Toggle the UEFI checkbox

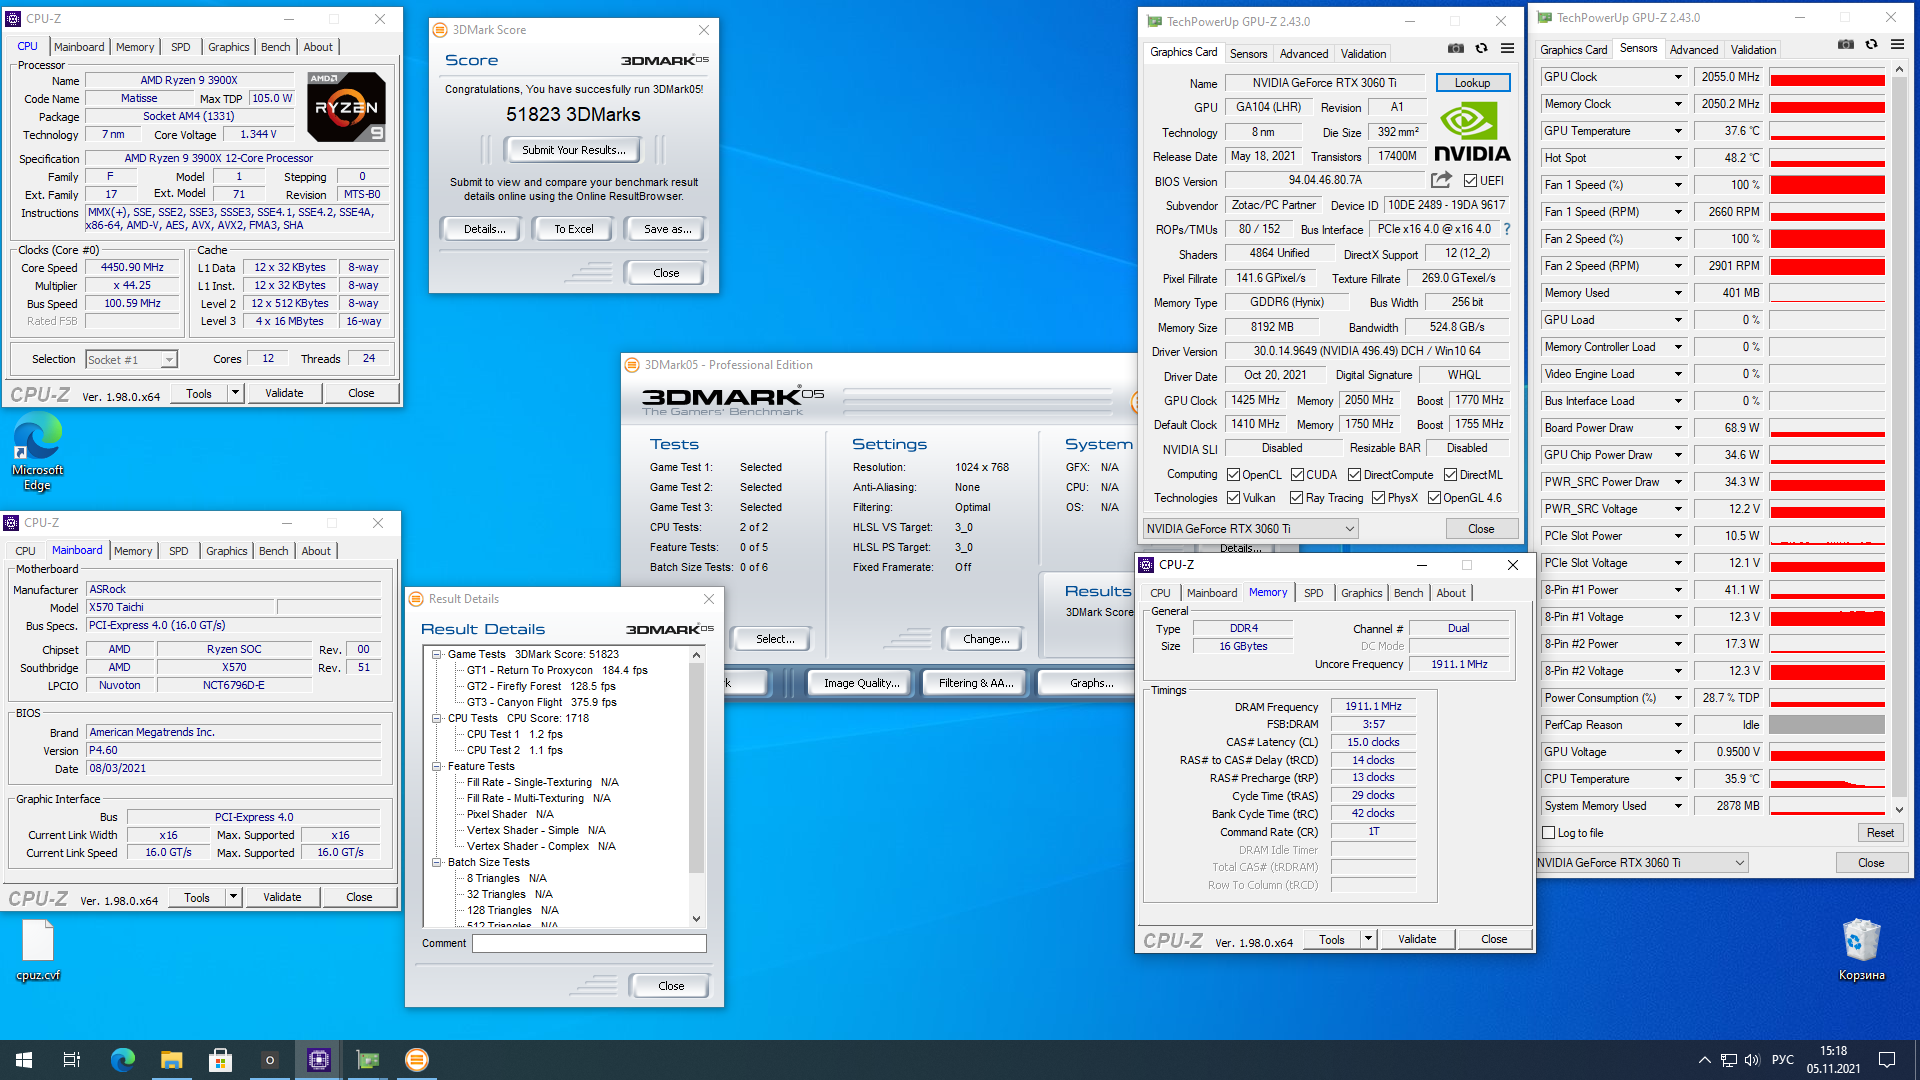(x=1470, y=181)
